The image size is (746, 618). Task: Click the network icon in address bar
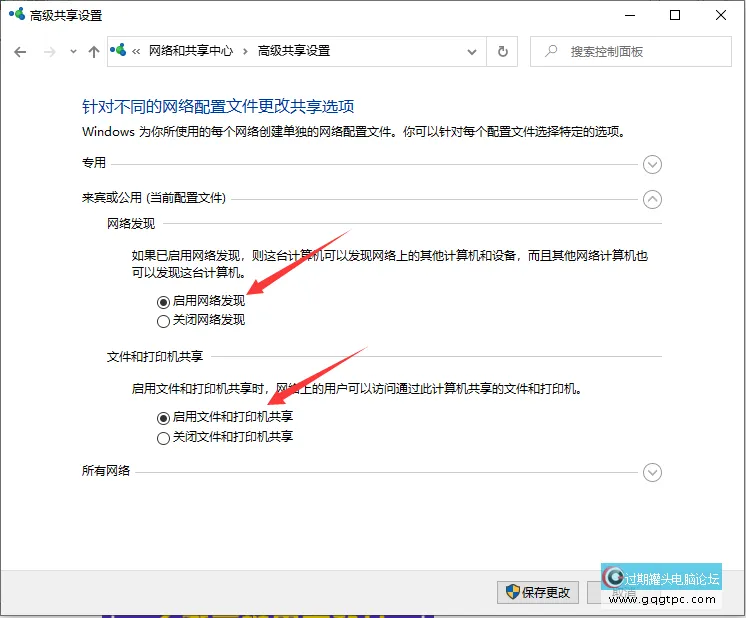pyautogui.click(x=118, y=50)
